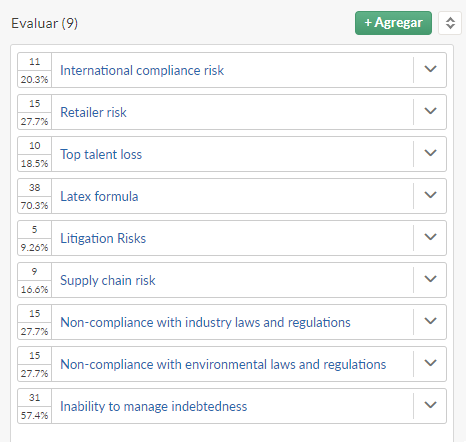
Task: Click the 57.4% score for indebtedness
Action: (35, 415)
